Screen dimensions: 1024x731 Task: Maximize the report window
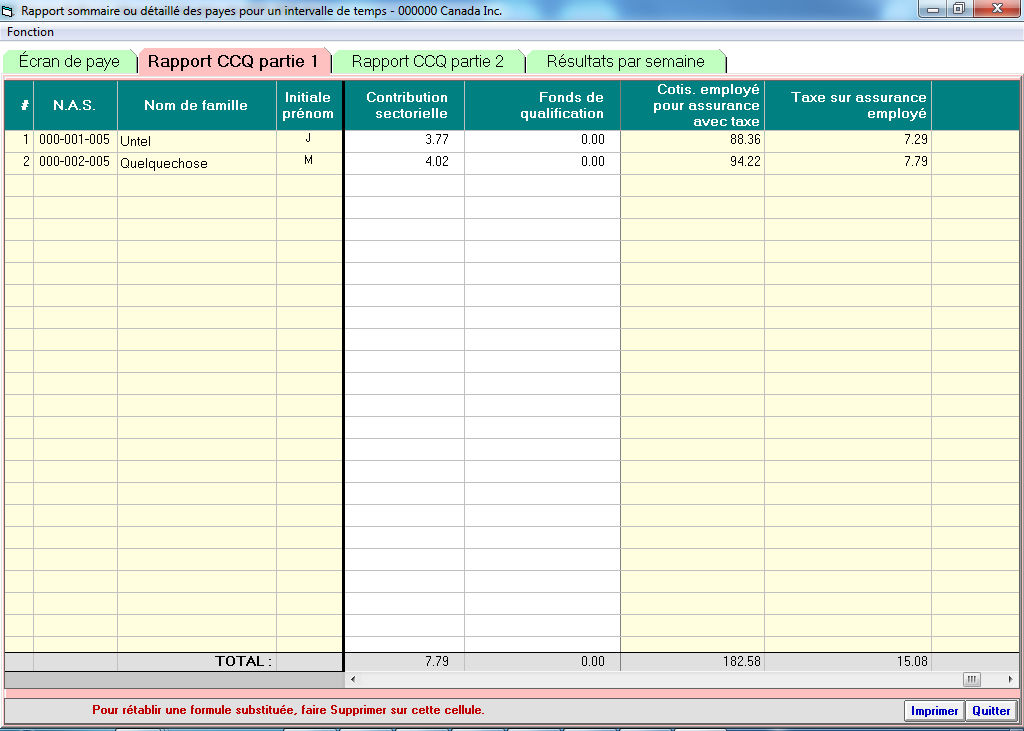click(958, 9)
